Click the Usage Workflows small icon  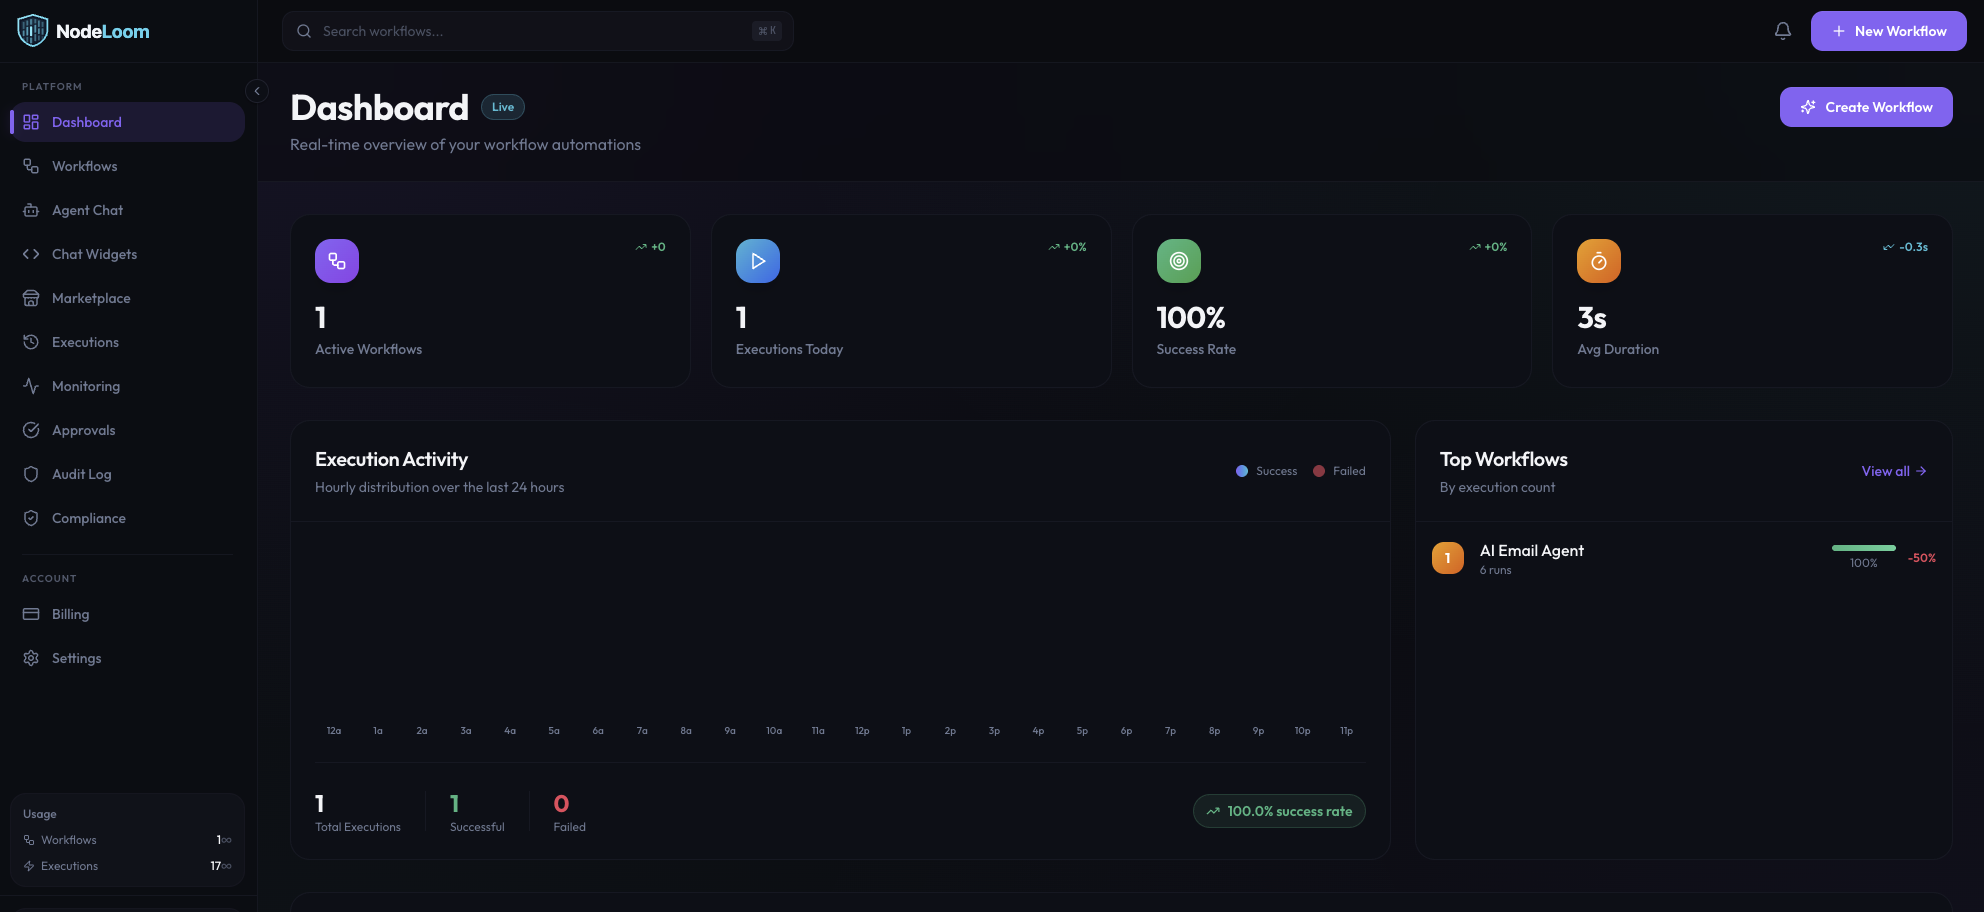tap(29, 840)
